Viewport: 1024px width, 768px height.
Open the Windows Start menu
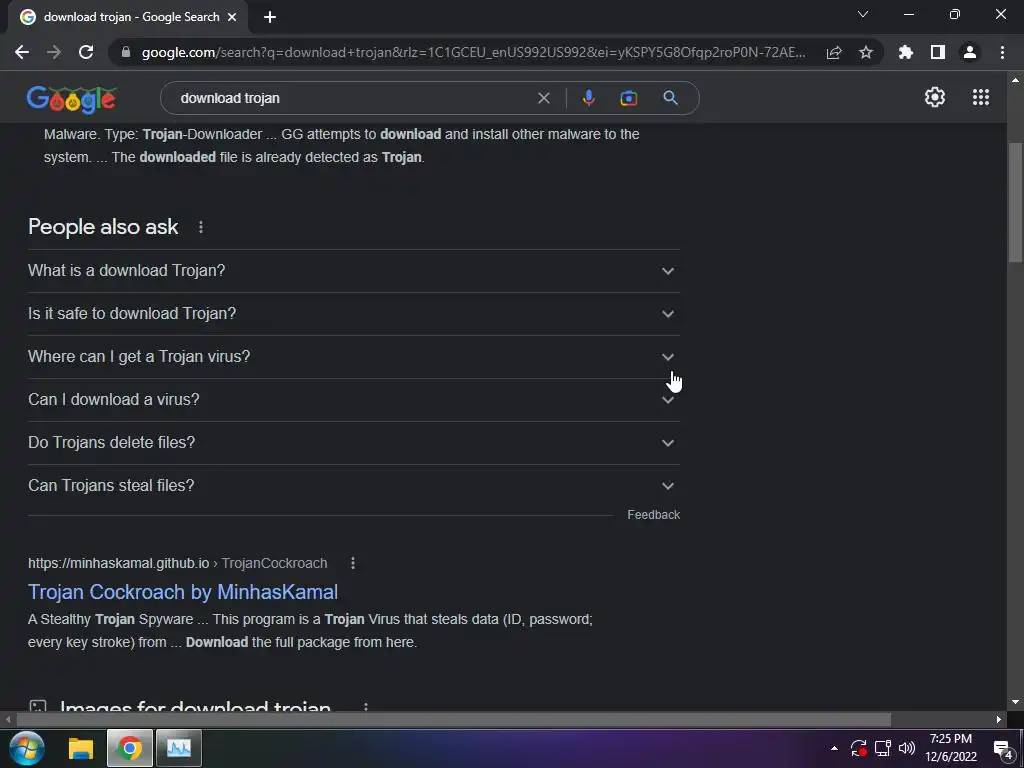27,748
